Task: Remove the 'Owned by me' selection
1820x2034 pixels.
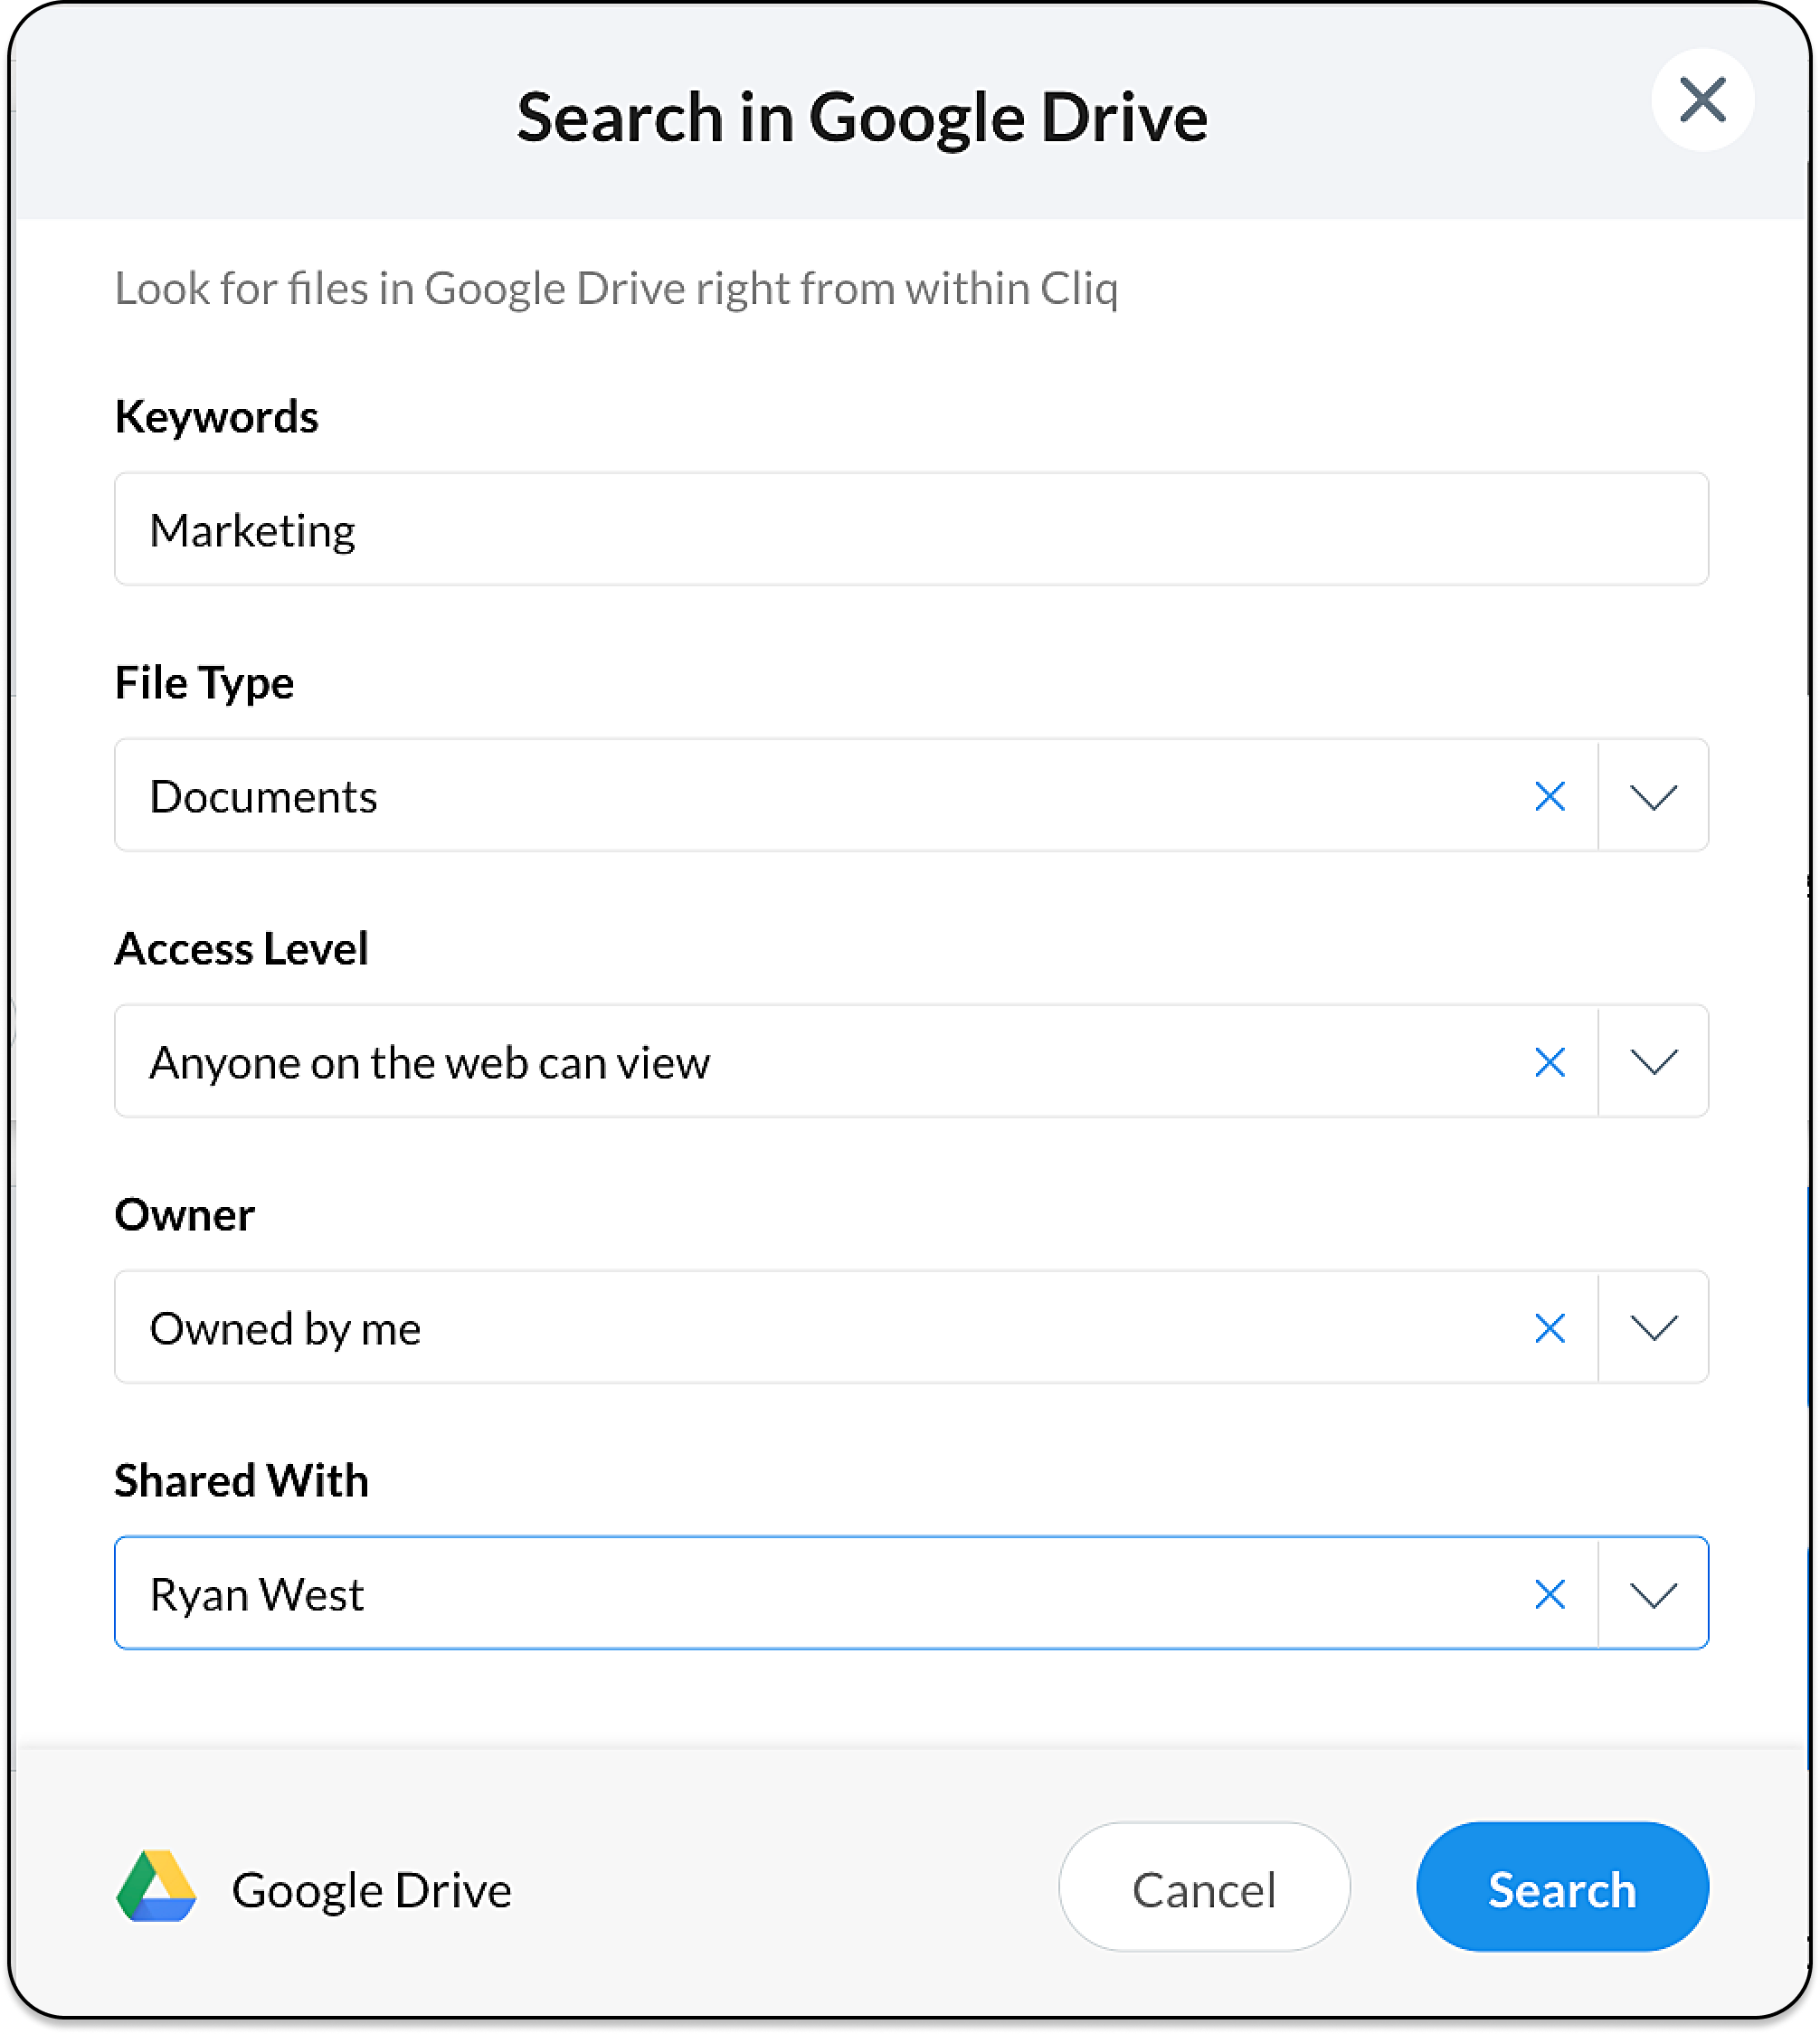Action: coord(1549,1328)
